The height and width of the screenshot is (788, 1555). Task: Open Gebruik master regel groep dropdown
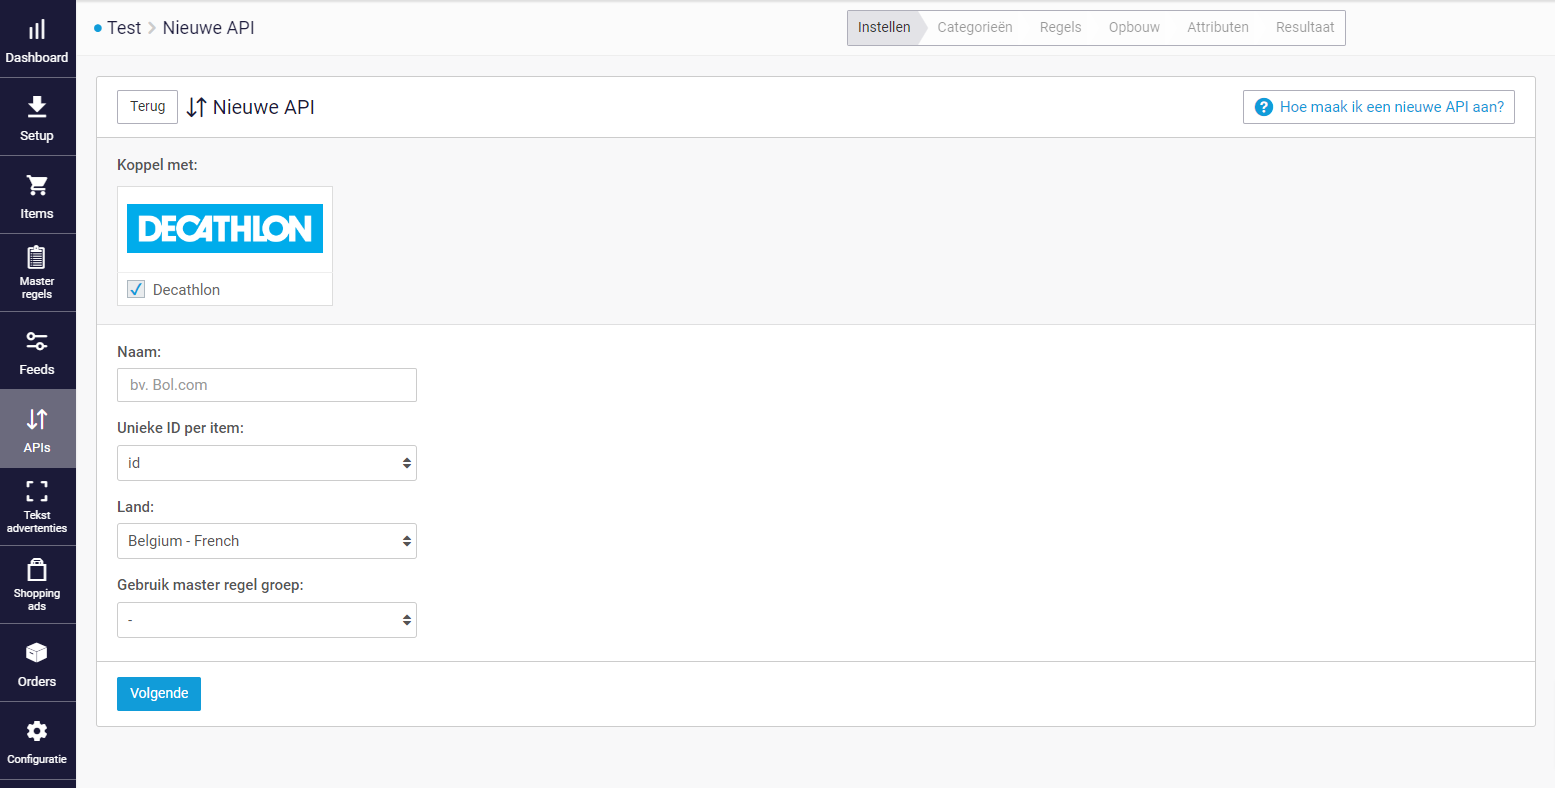click(267, 620)
